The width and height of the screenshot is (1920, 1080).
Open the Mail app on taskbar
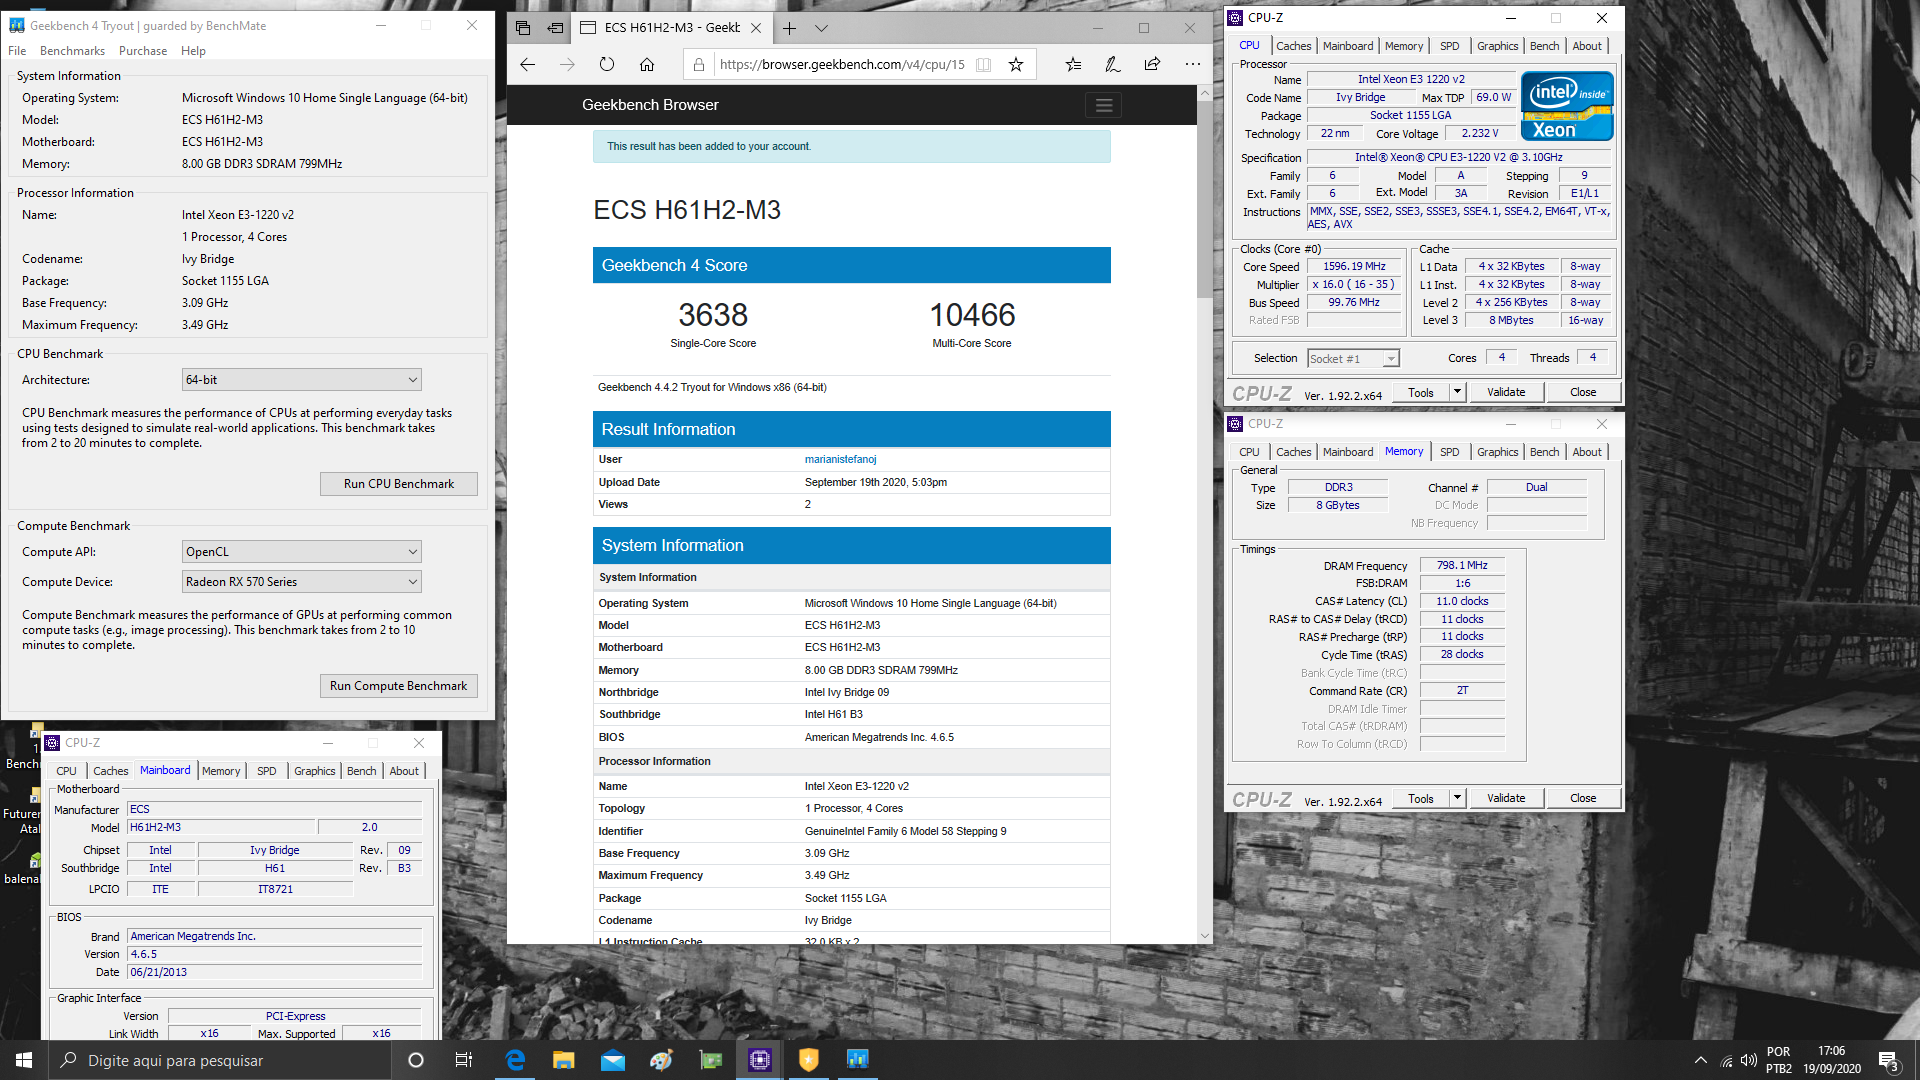[x=613, y=1060]
